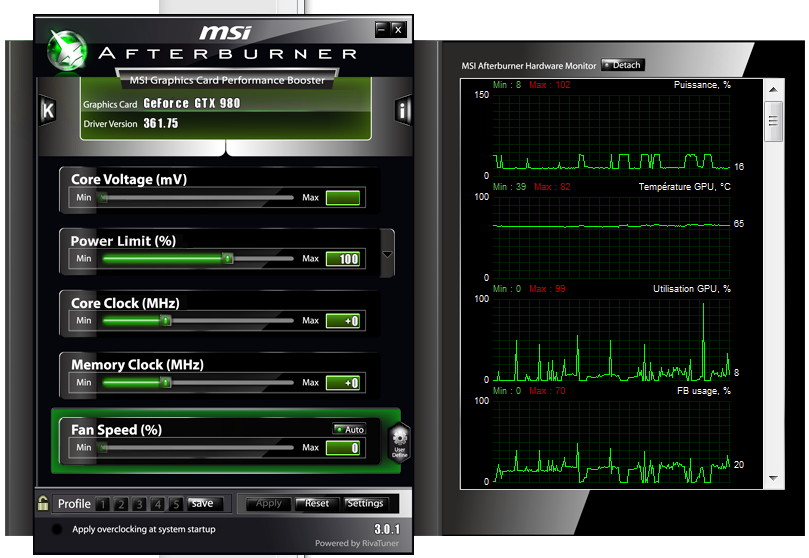The image size is (809, 558).
Task: Click the Core Voltage slider track
Action: pos(198,198)
